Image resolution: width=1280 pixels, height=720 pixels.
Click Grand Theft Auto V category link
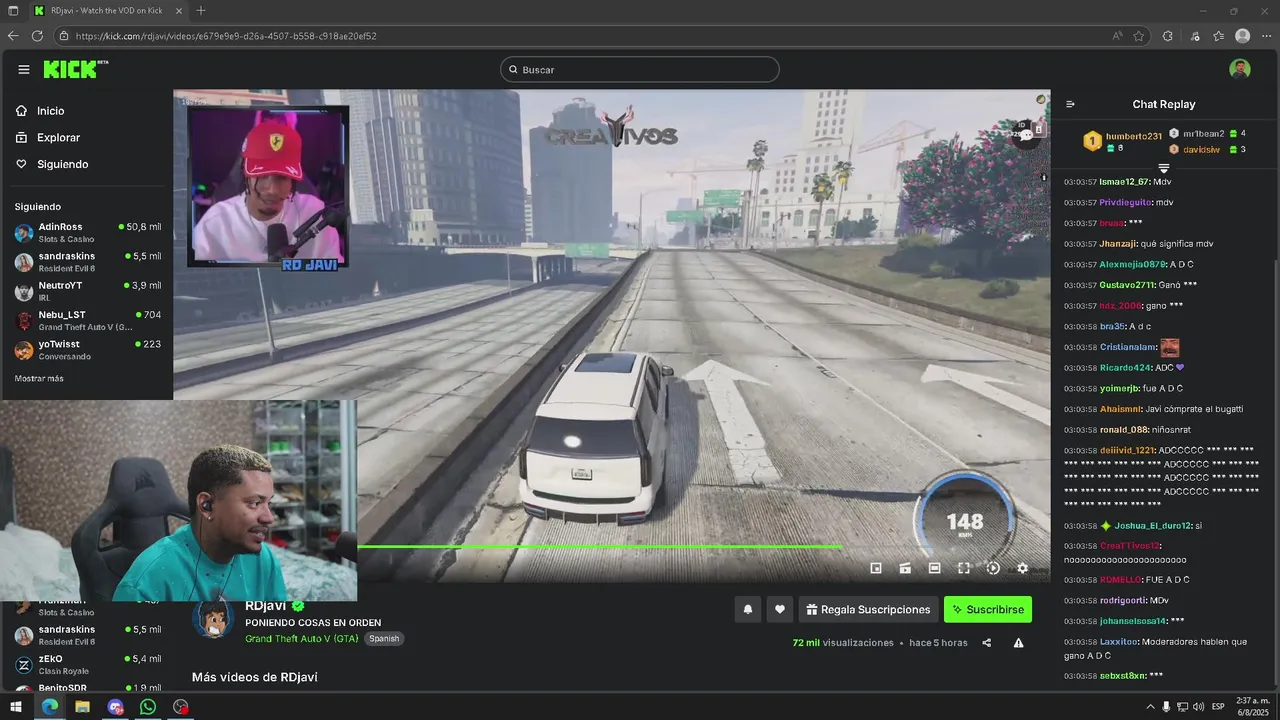point(302,638)
